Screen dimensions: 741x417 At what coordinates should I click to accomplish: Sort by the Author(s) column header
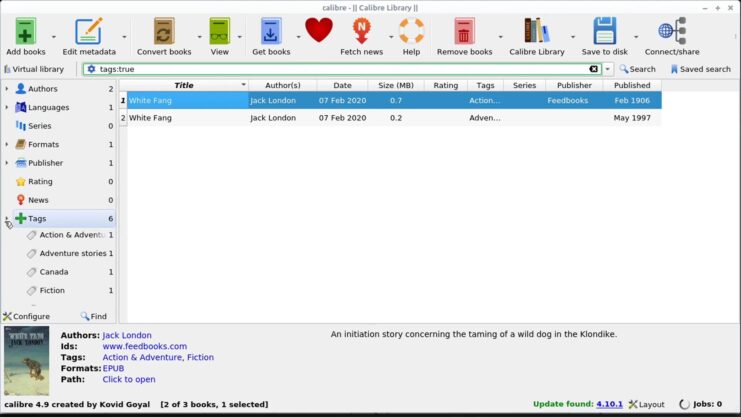(283, 85)
